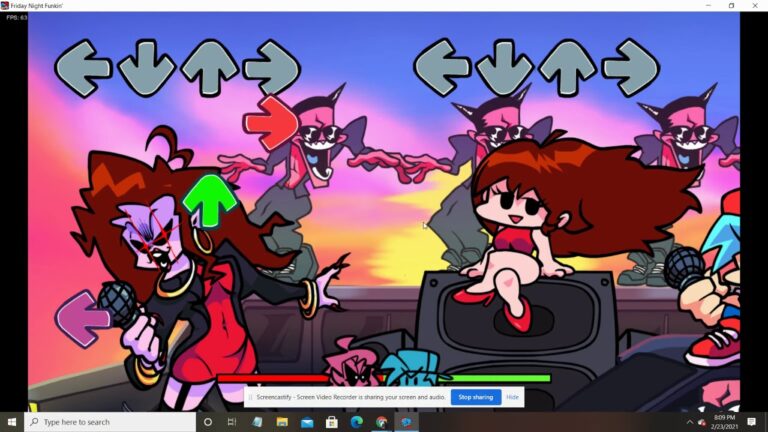Click the green up-arrow falling note
Screen dimensions: 768x432
(x=210, y=201)
